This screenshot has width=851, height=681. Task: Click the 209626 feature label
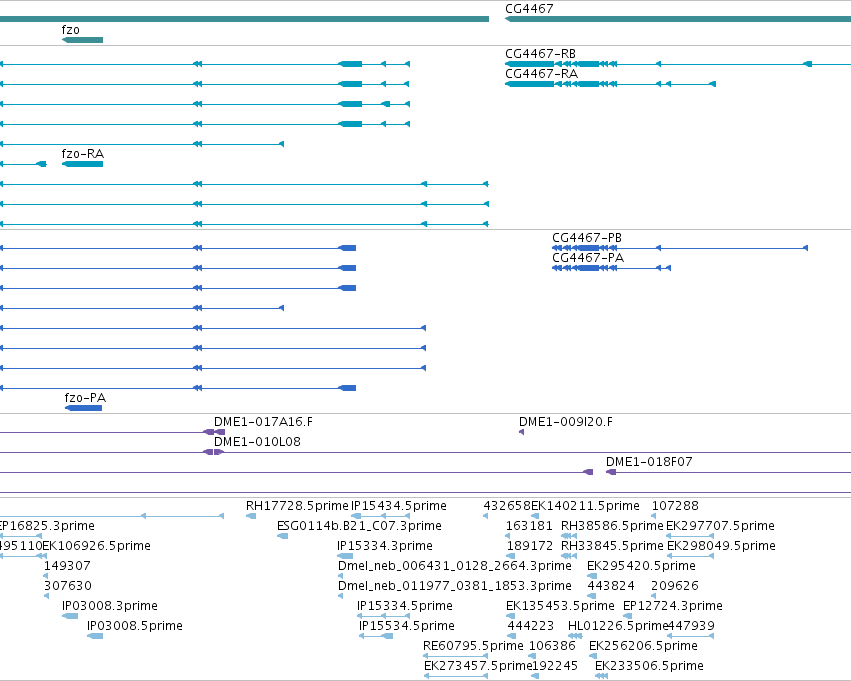pyautogui.click(x=675, y=586)
